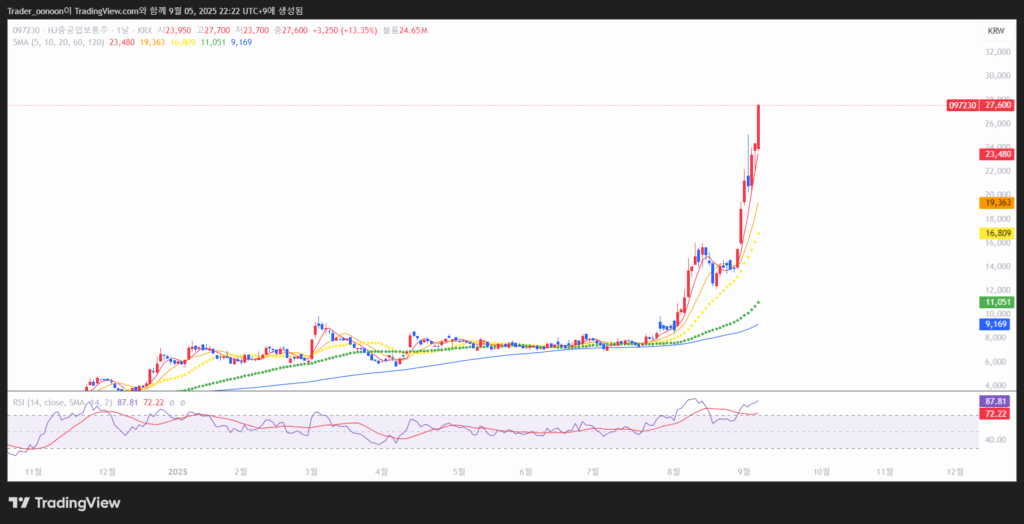Select the SMA (5, 10, 20, 60, 120) indicator legend
This screenshot has height=524, width=1024.
pos(58,43)
